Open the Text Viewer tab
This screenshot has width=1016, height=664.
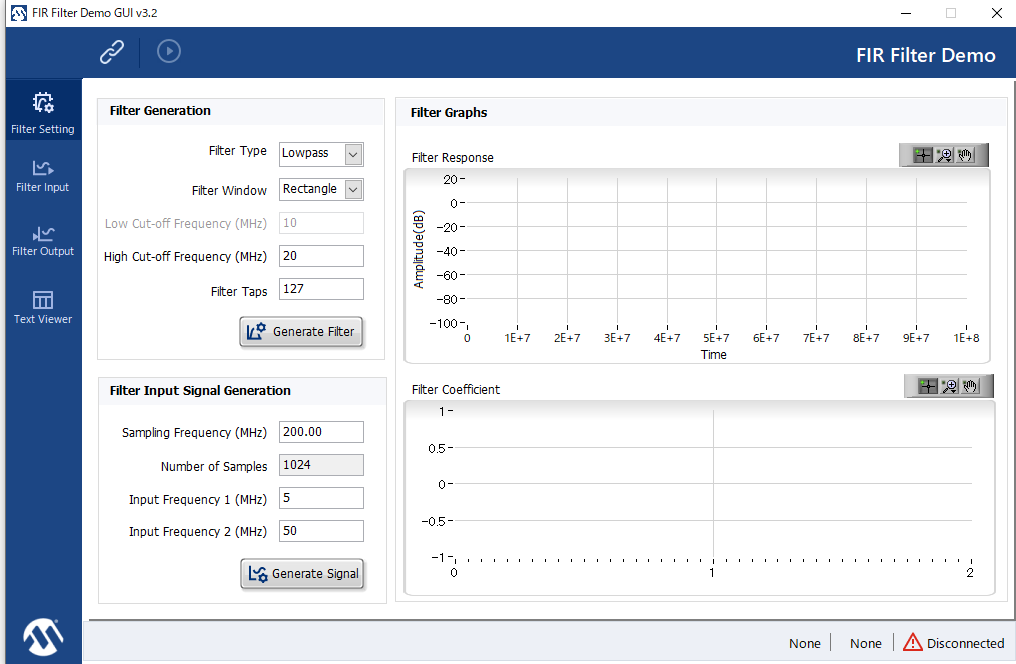point(43,307)
